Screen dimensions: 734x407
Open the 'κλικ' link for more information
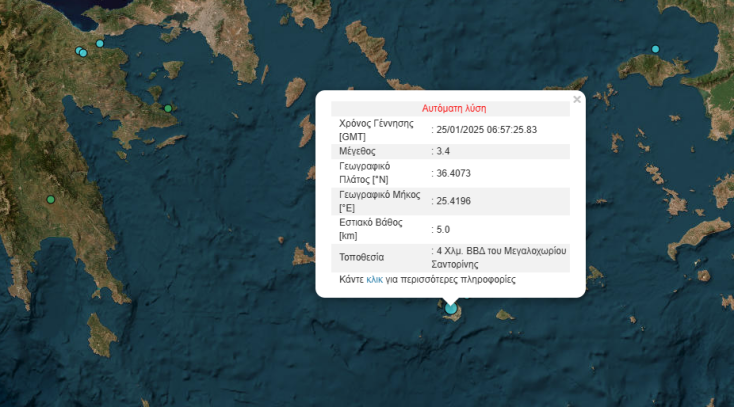375,280
